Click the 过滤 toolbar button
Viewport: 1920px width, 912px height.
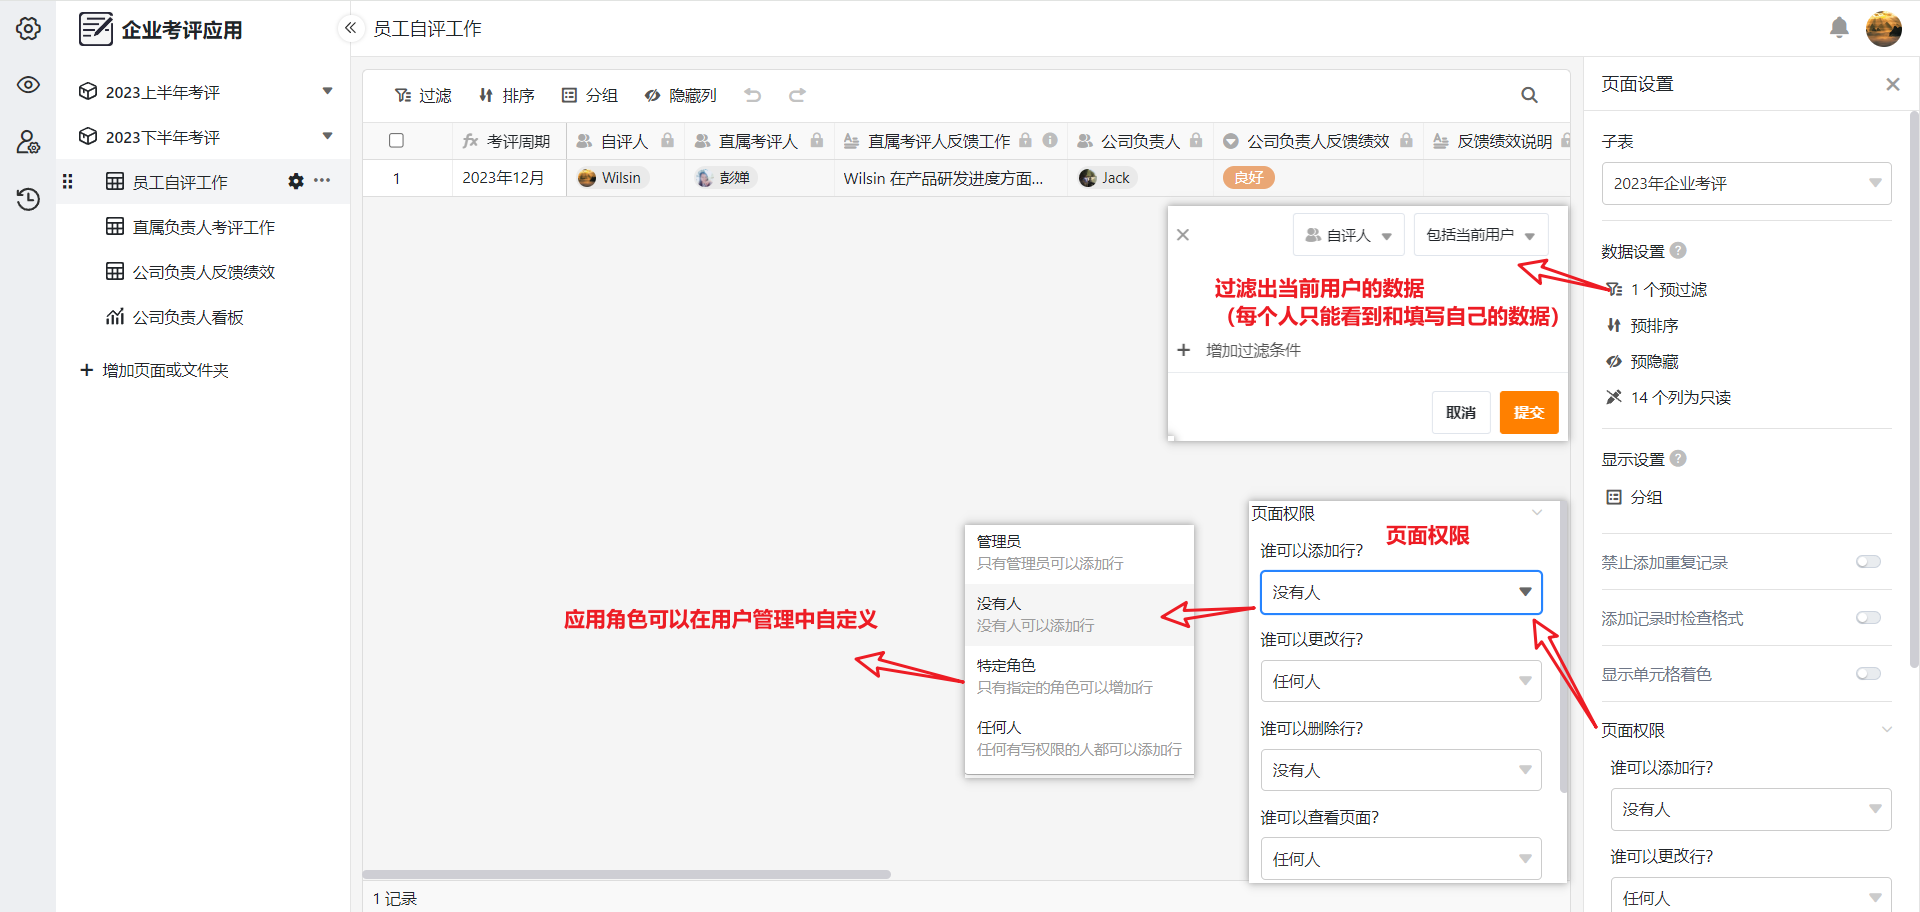point(423,95)
